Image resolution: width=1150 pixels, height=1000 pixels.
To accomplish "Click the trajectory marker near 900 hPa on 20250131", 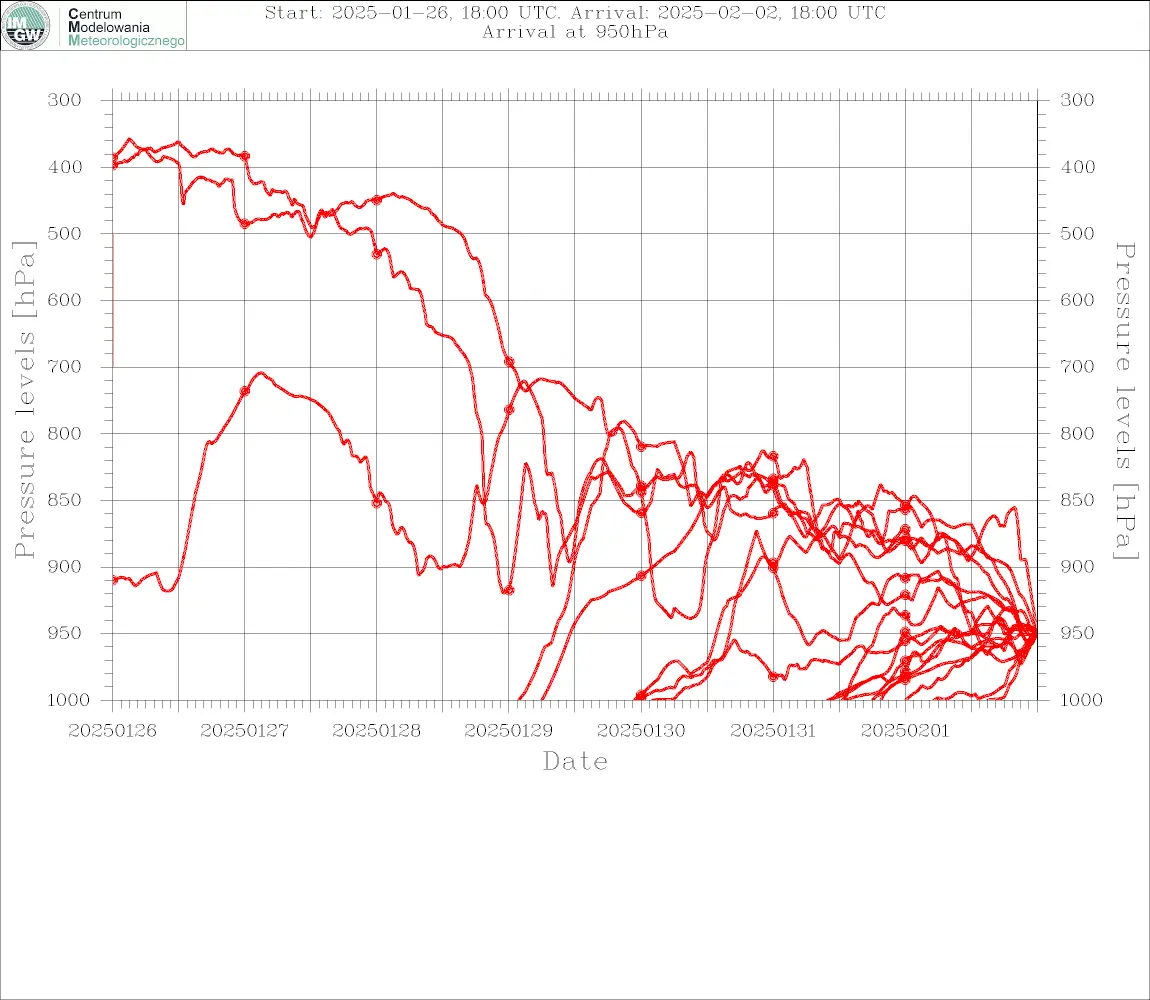I will (773, 566).
